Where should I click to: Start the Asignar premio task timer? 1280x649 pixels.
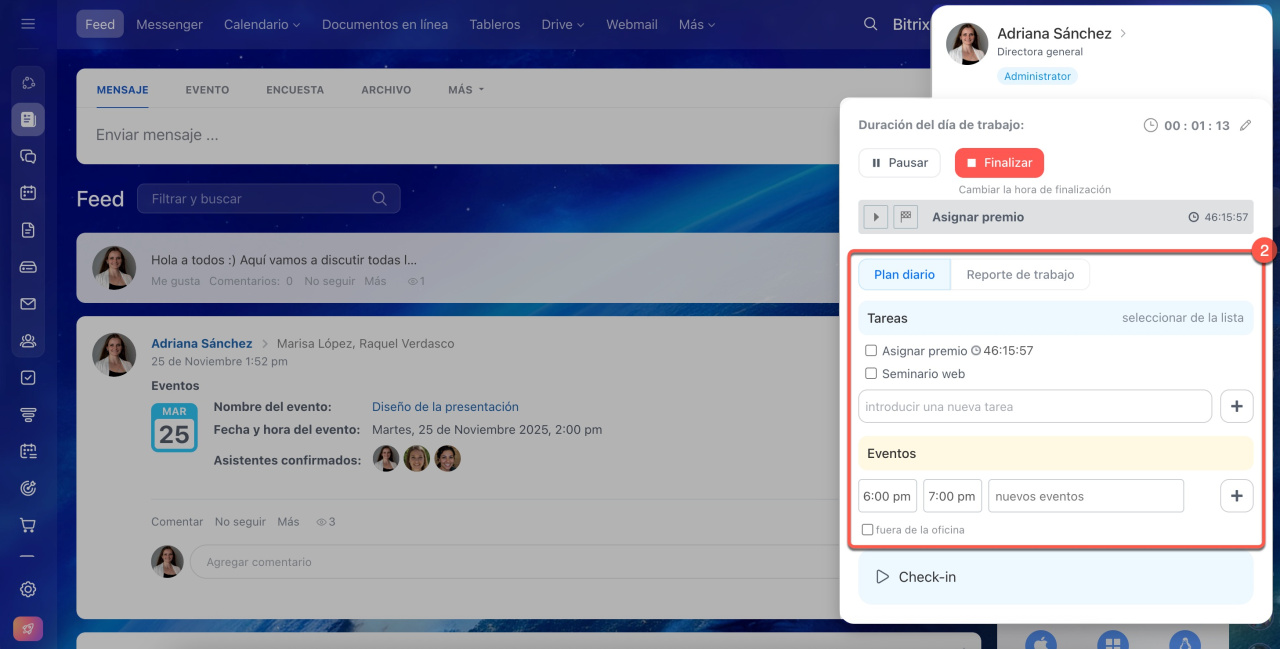(x=875, y=217)
